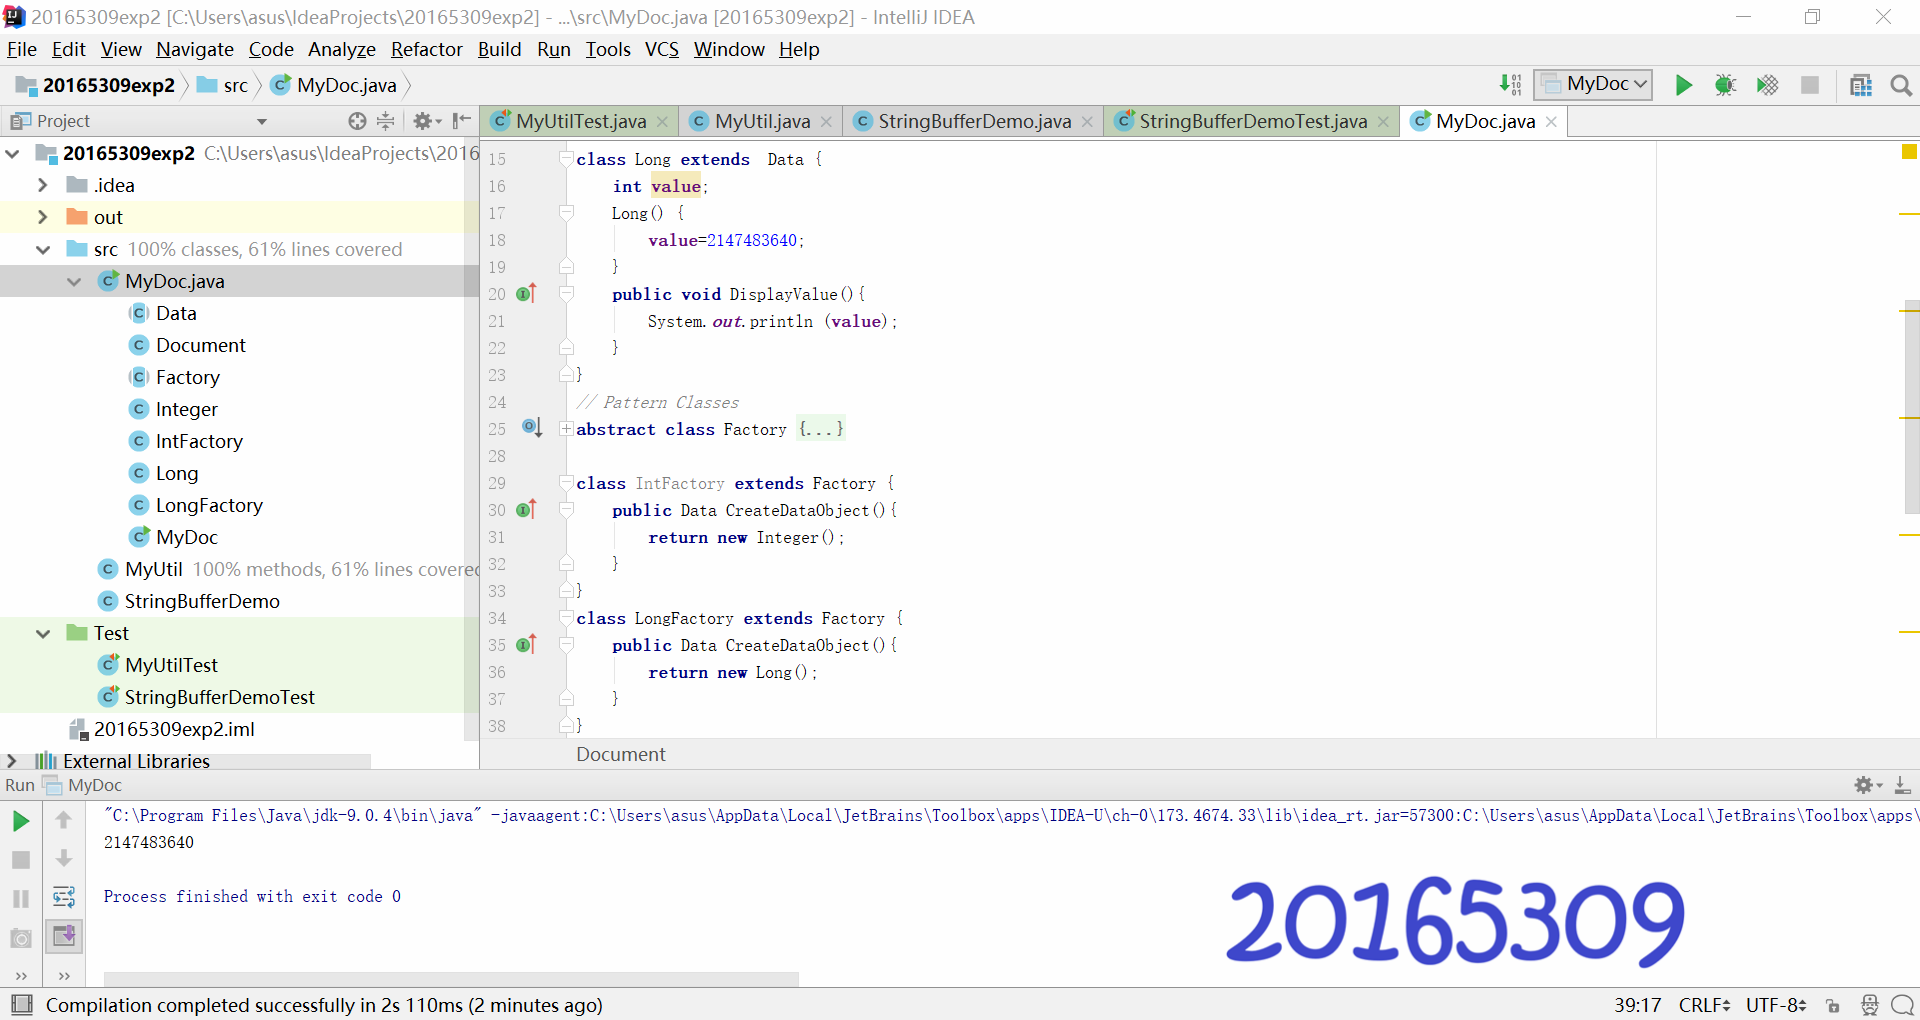Viewport: 1920px width, 1020px height.
Task: Click 39:17 line position in status bar
Action: click(1637, 1005)
